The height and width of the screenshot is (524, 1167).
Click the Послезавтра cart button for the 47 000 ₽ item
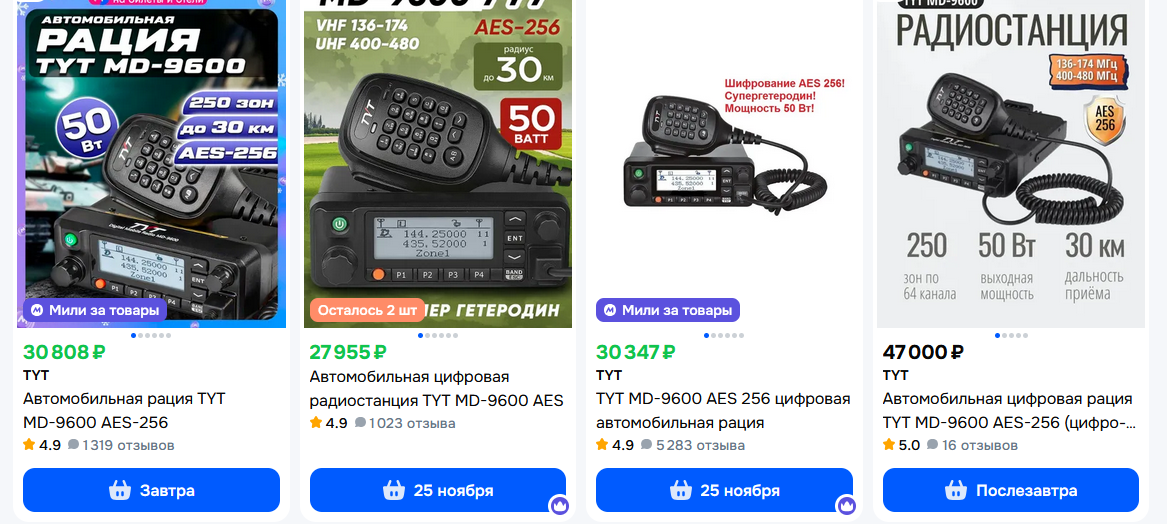(1011, 490)
